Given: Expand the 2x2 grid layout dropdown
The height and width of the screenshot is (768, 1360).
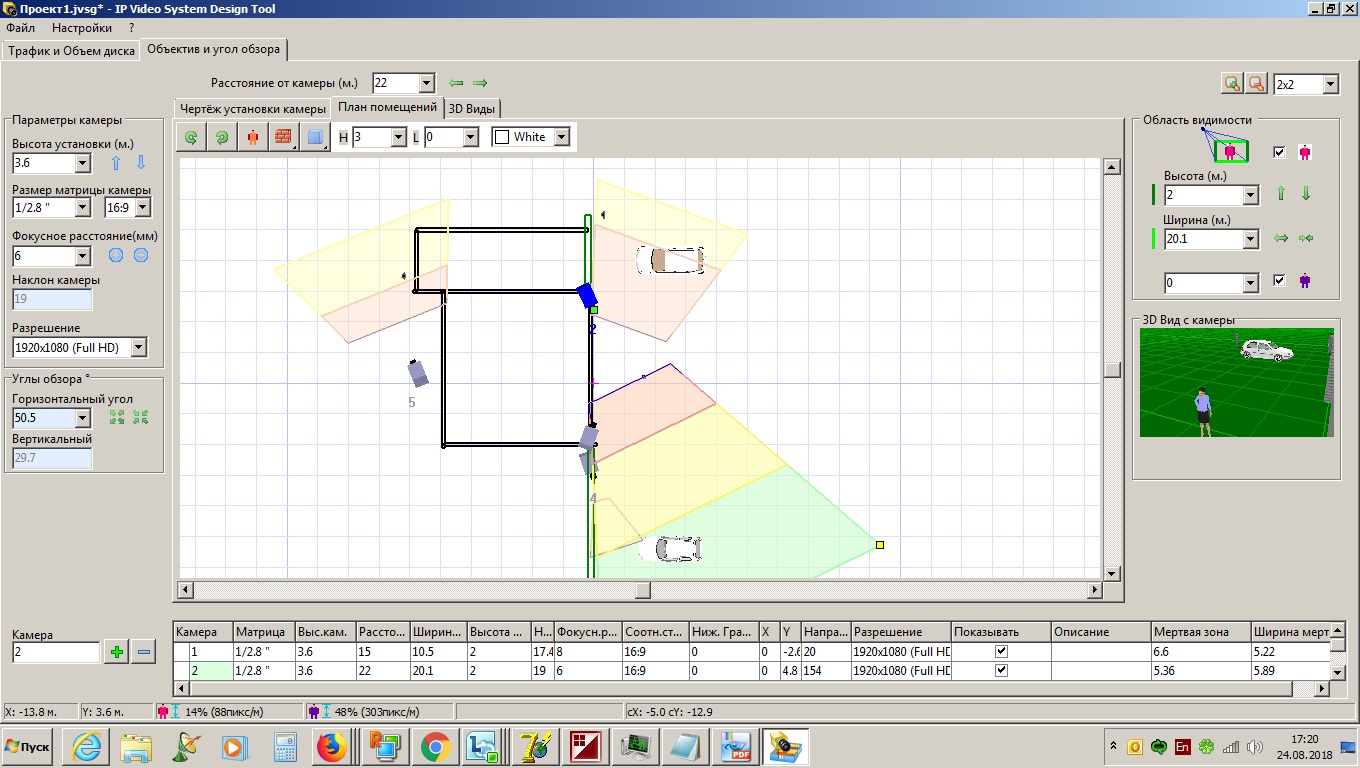Looking at the screenshot, I should (1330, 85).
